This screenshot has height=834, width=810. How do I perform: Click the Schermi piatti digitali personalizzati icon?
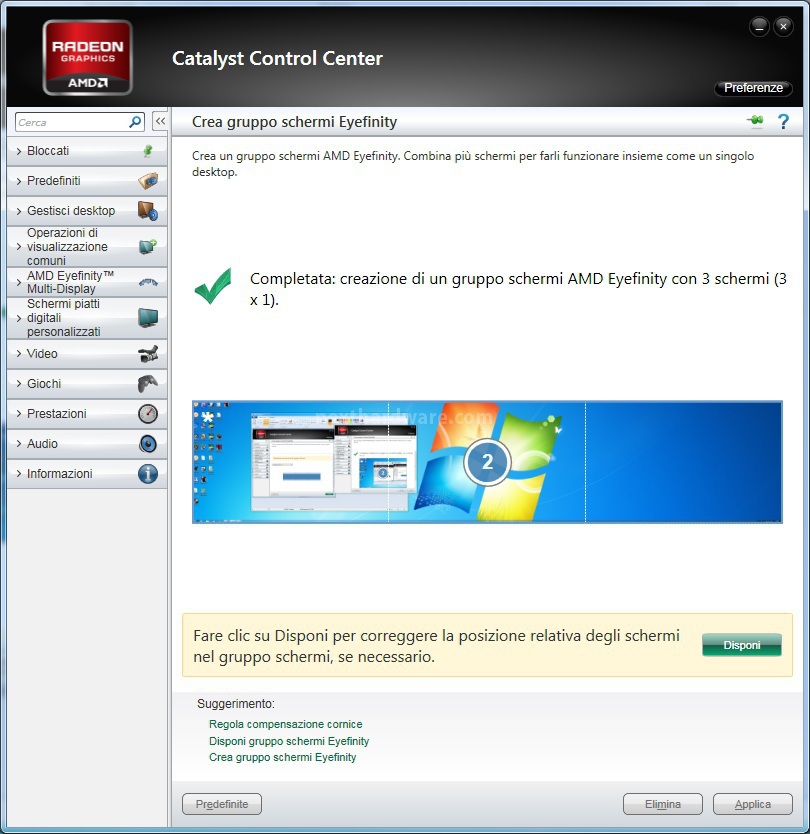click(x=148, y=318)
